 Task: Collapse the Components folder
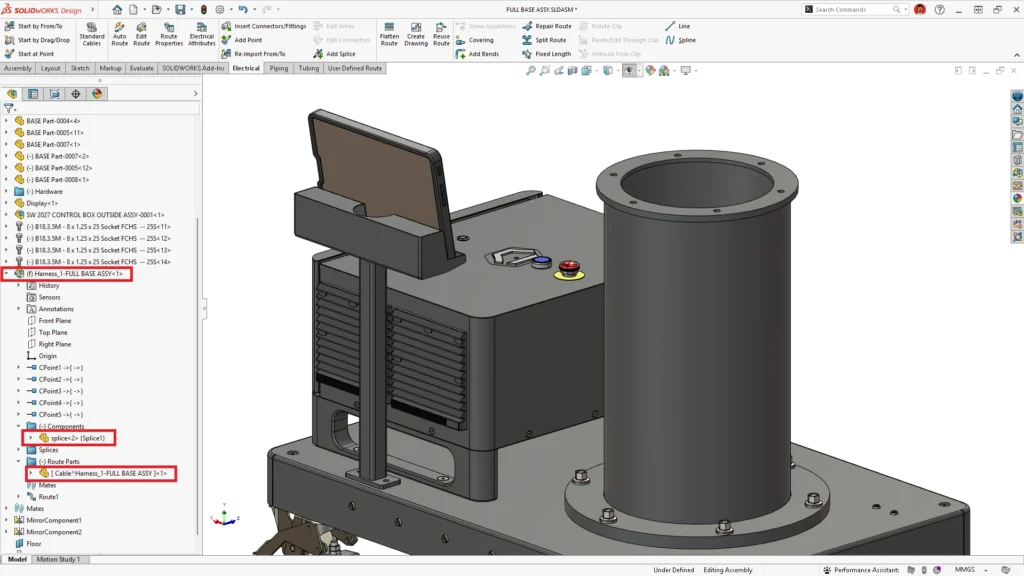click(18, 426)
